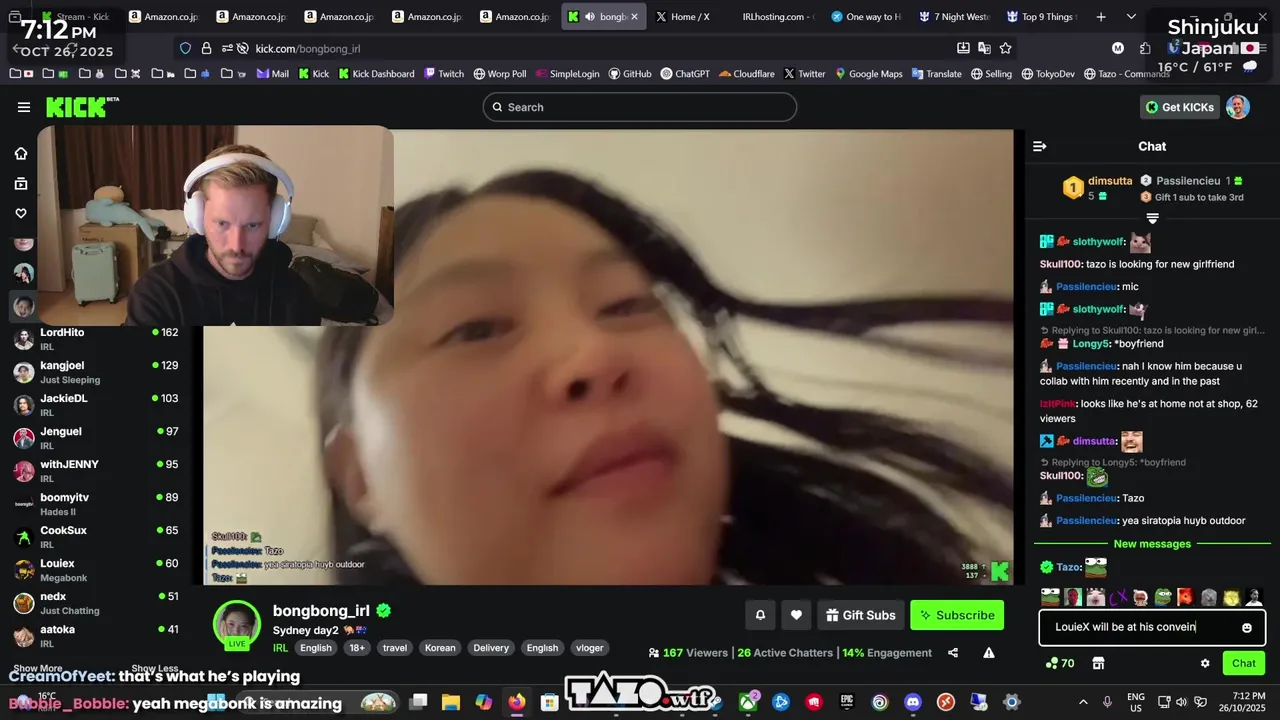Switch to the 7 Night Weste tab
Screen dimensions: 1280x720
pos(953,17)
